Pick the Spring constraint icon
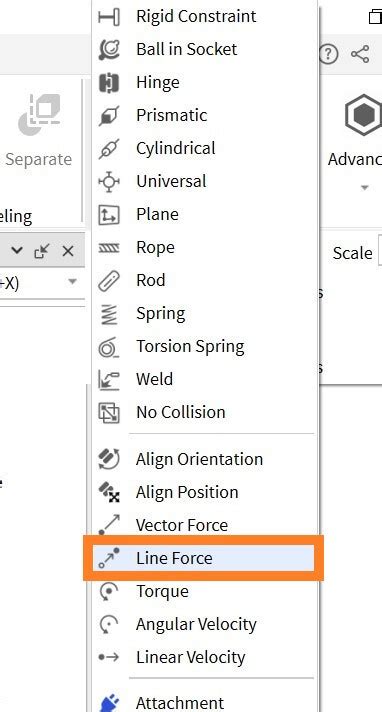The height and width of the screenshot is (712, 382). tap(109, 314)
